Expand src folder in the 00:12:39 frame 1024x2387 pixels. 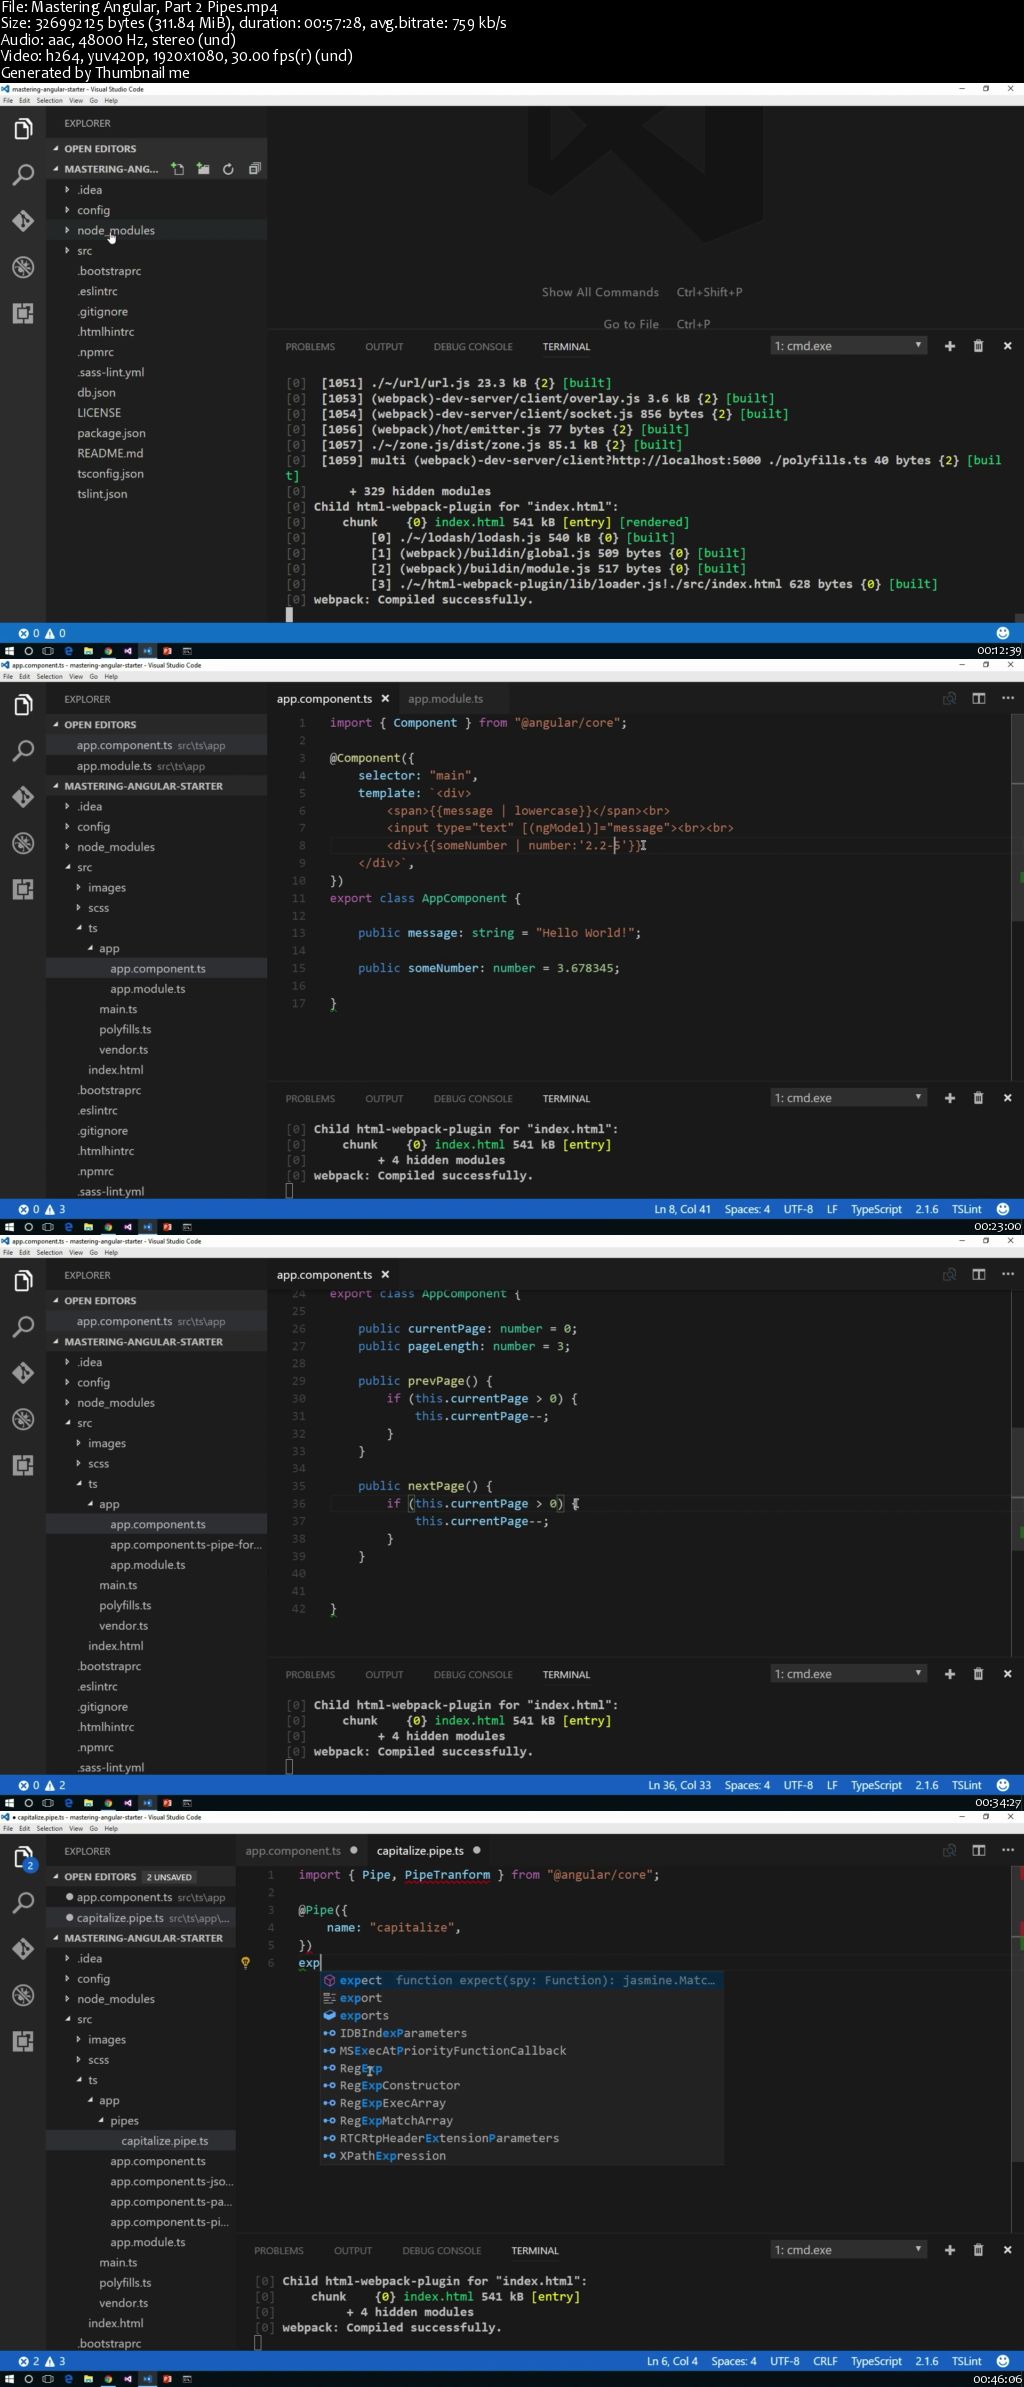coord(85,251)
